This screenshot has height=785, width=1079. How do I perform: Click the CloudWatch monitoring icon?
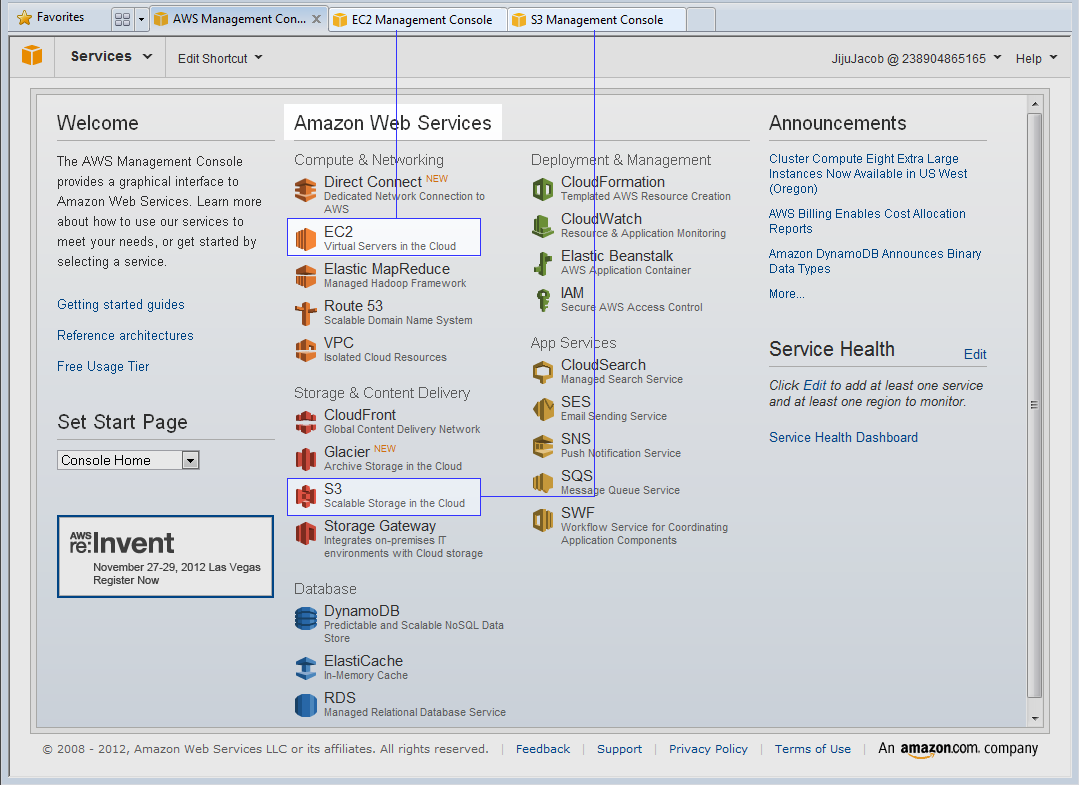pyautogui.click(x=543, y=226)
